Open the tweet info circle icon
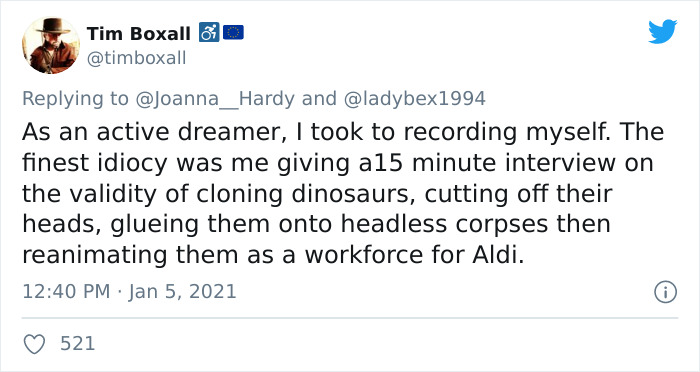Image resolution: width=700 pixels, height=372 pixels. pos(665,292)
